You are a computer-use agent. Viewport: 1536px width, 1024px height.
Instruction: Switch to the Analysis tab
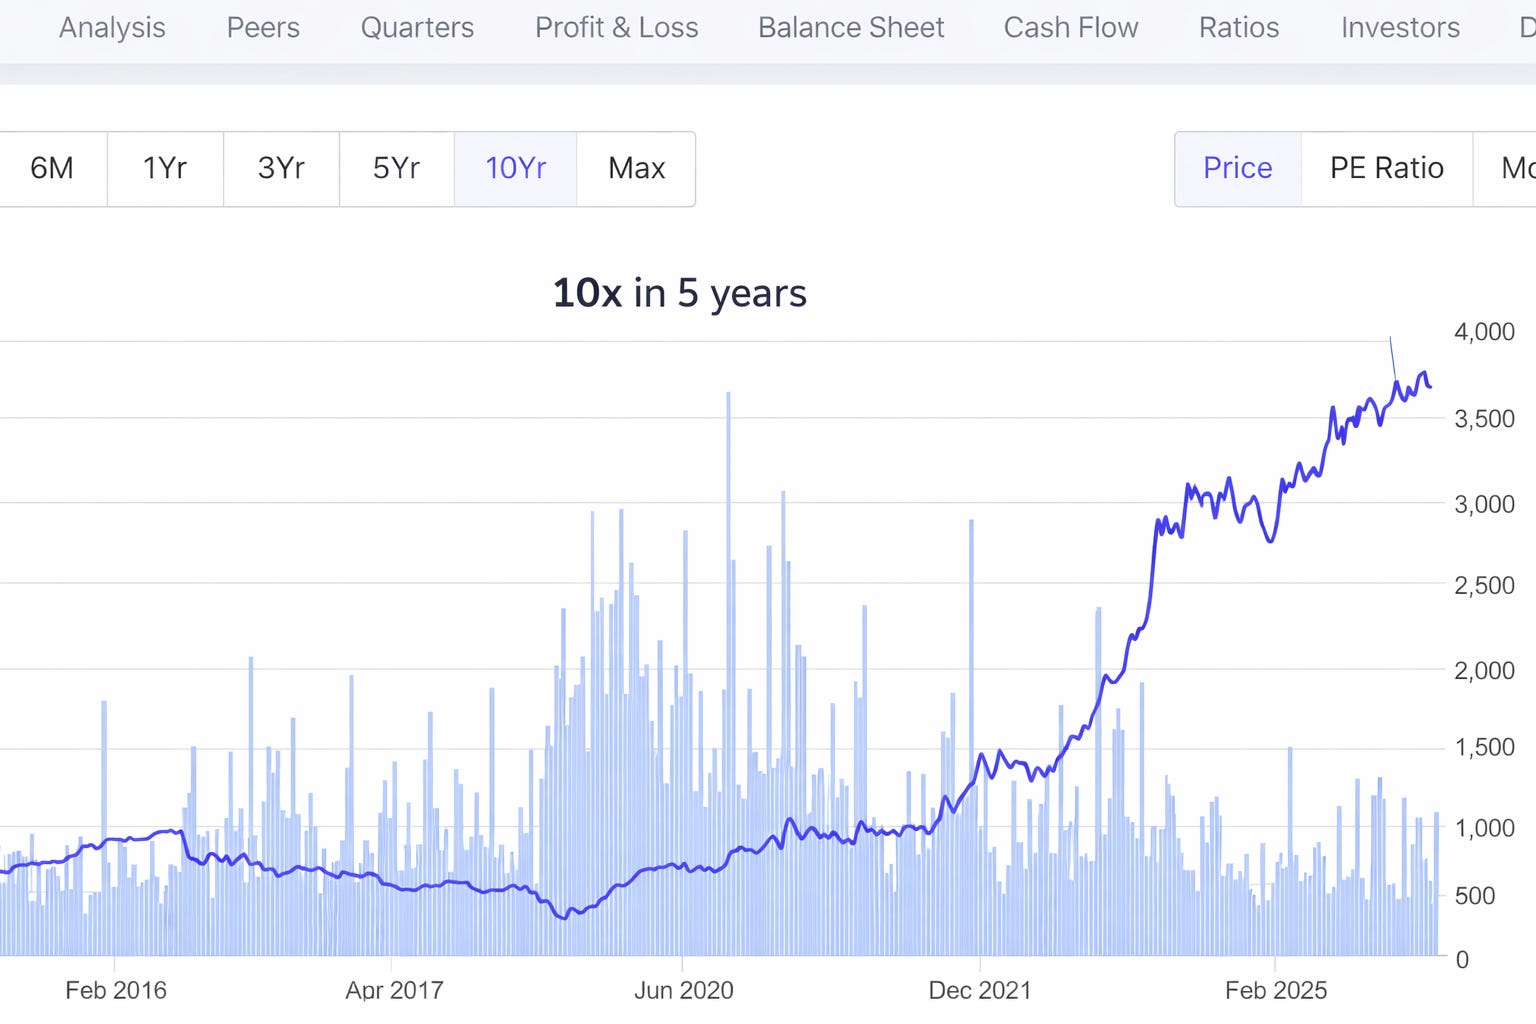[111, 28]
